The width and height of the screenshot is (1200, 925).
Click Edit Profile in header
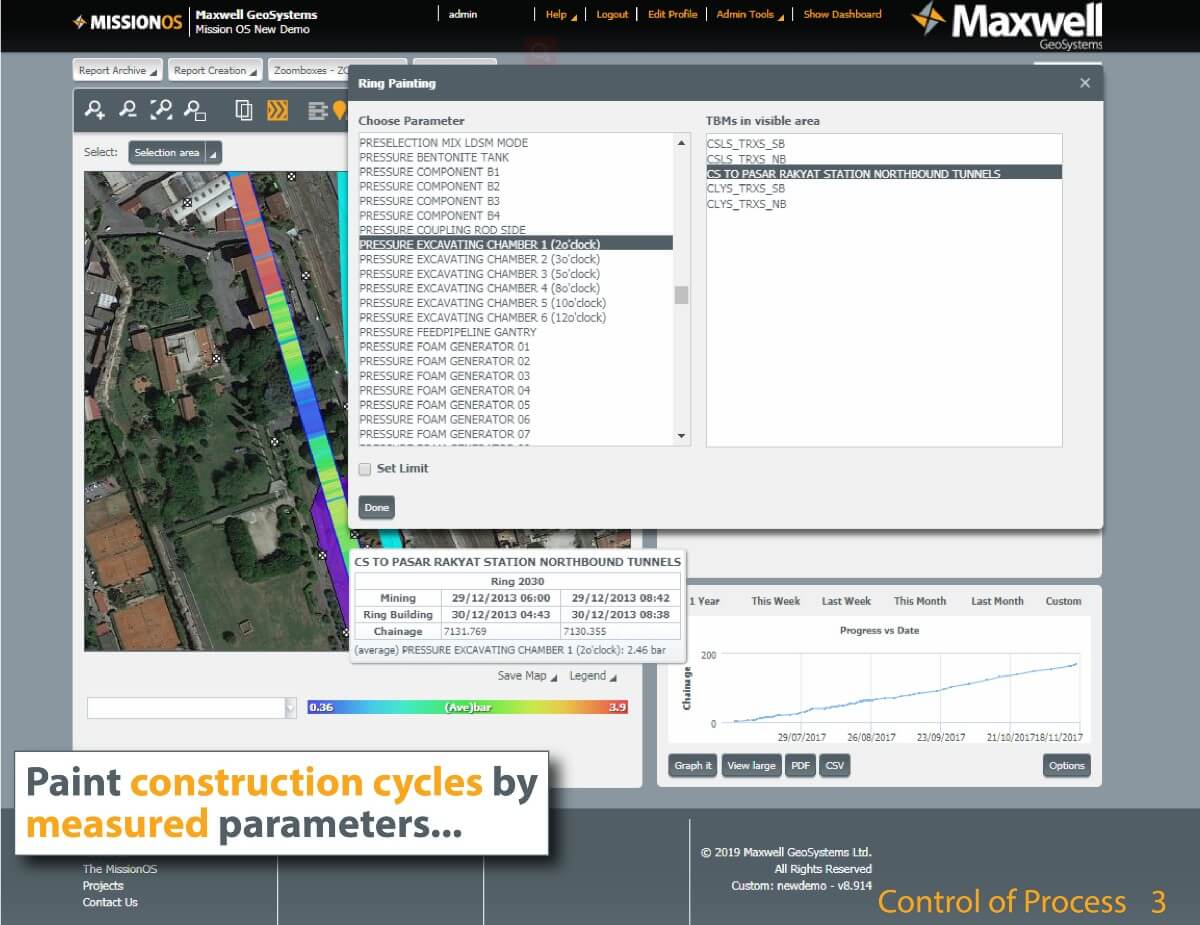(x=672, y=14)
